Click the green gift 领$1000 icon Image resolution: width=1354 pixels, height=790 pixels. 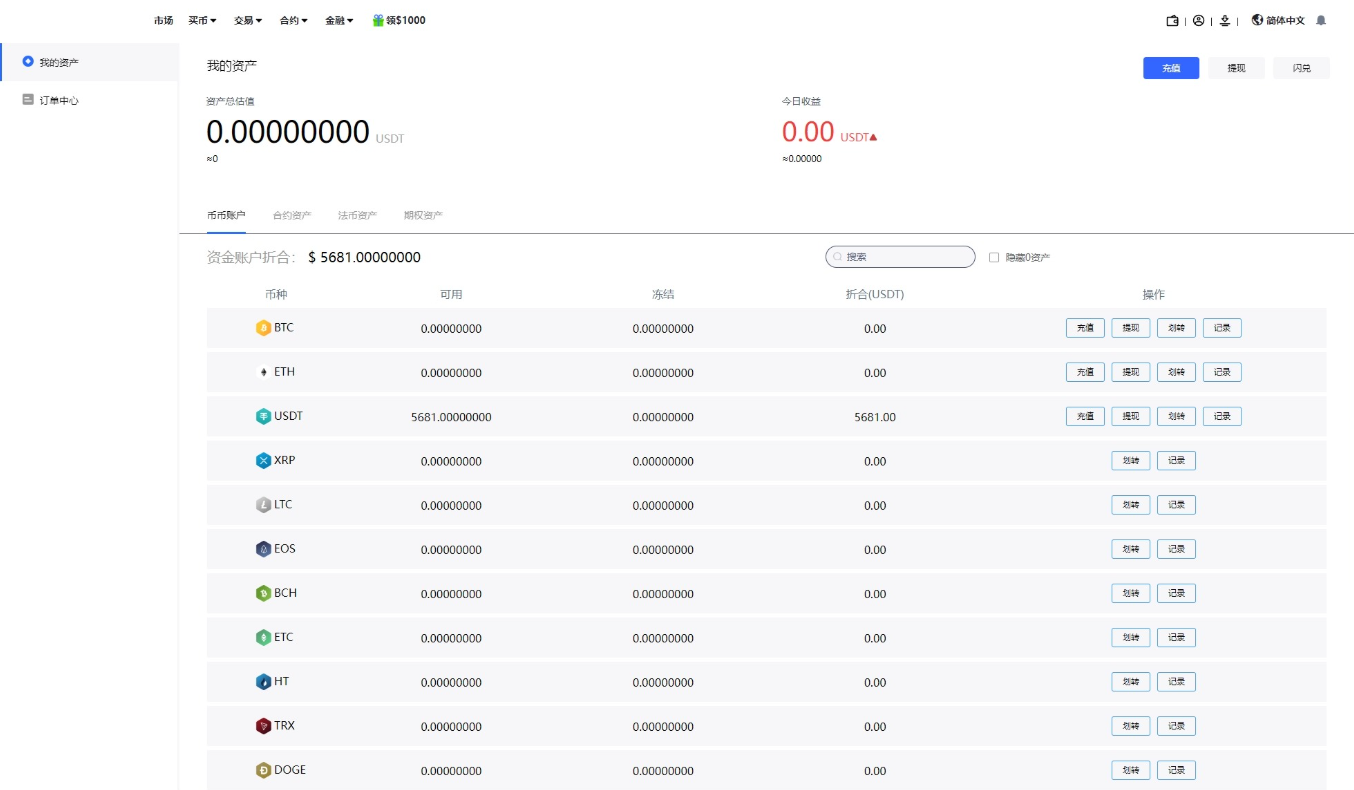click(x=378, y=20)
